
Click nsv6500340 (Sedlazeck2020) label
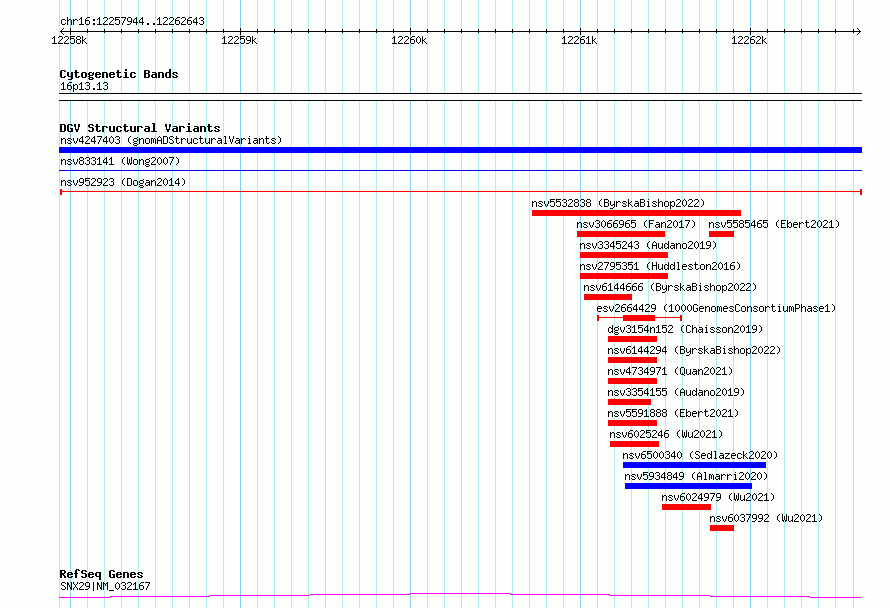point(700,455)
